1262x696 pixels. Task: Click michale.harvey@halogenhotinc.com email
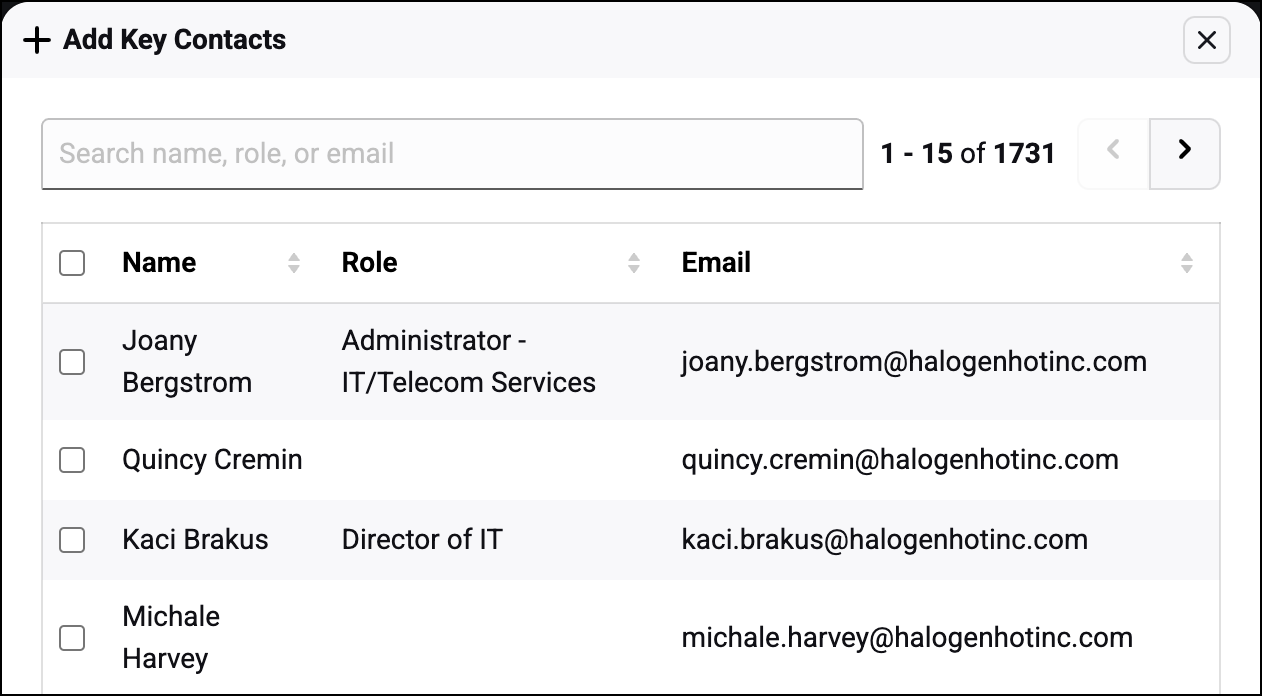point(907,638)
